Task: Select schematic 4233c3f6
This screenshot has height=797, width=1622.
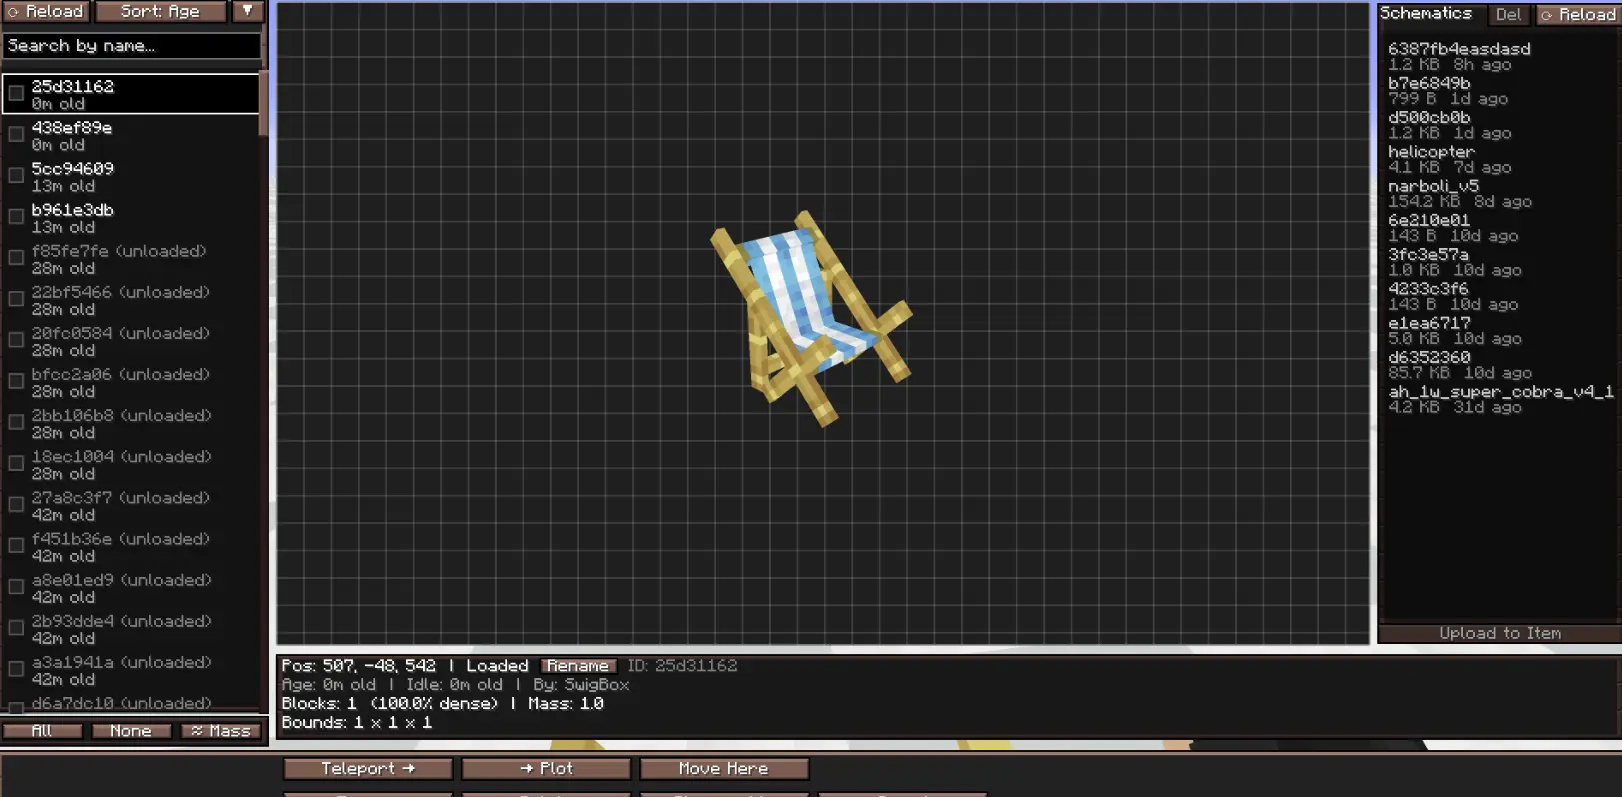Action: [x=1499, y=296]
